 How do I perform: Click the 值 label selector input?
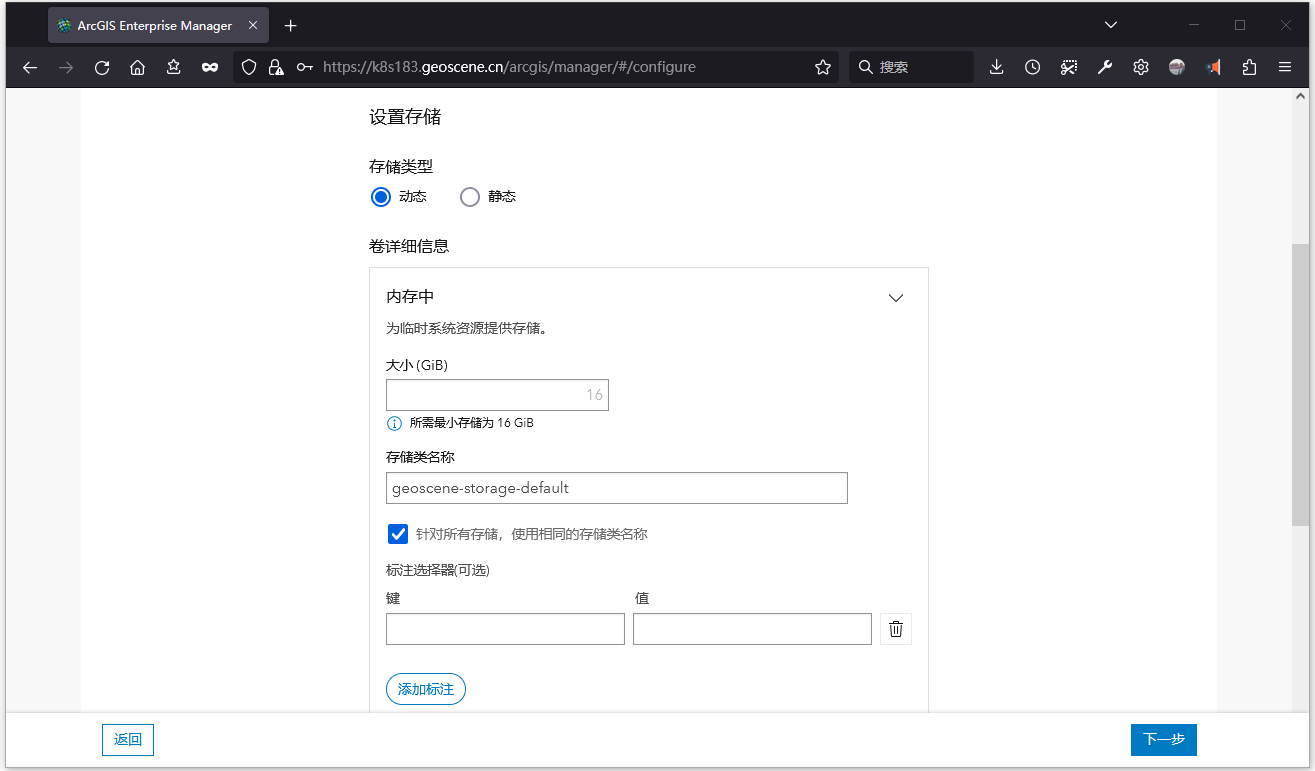752,629
